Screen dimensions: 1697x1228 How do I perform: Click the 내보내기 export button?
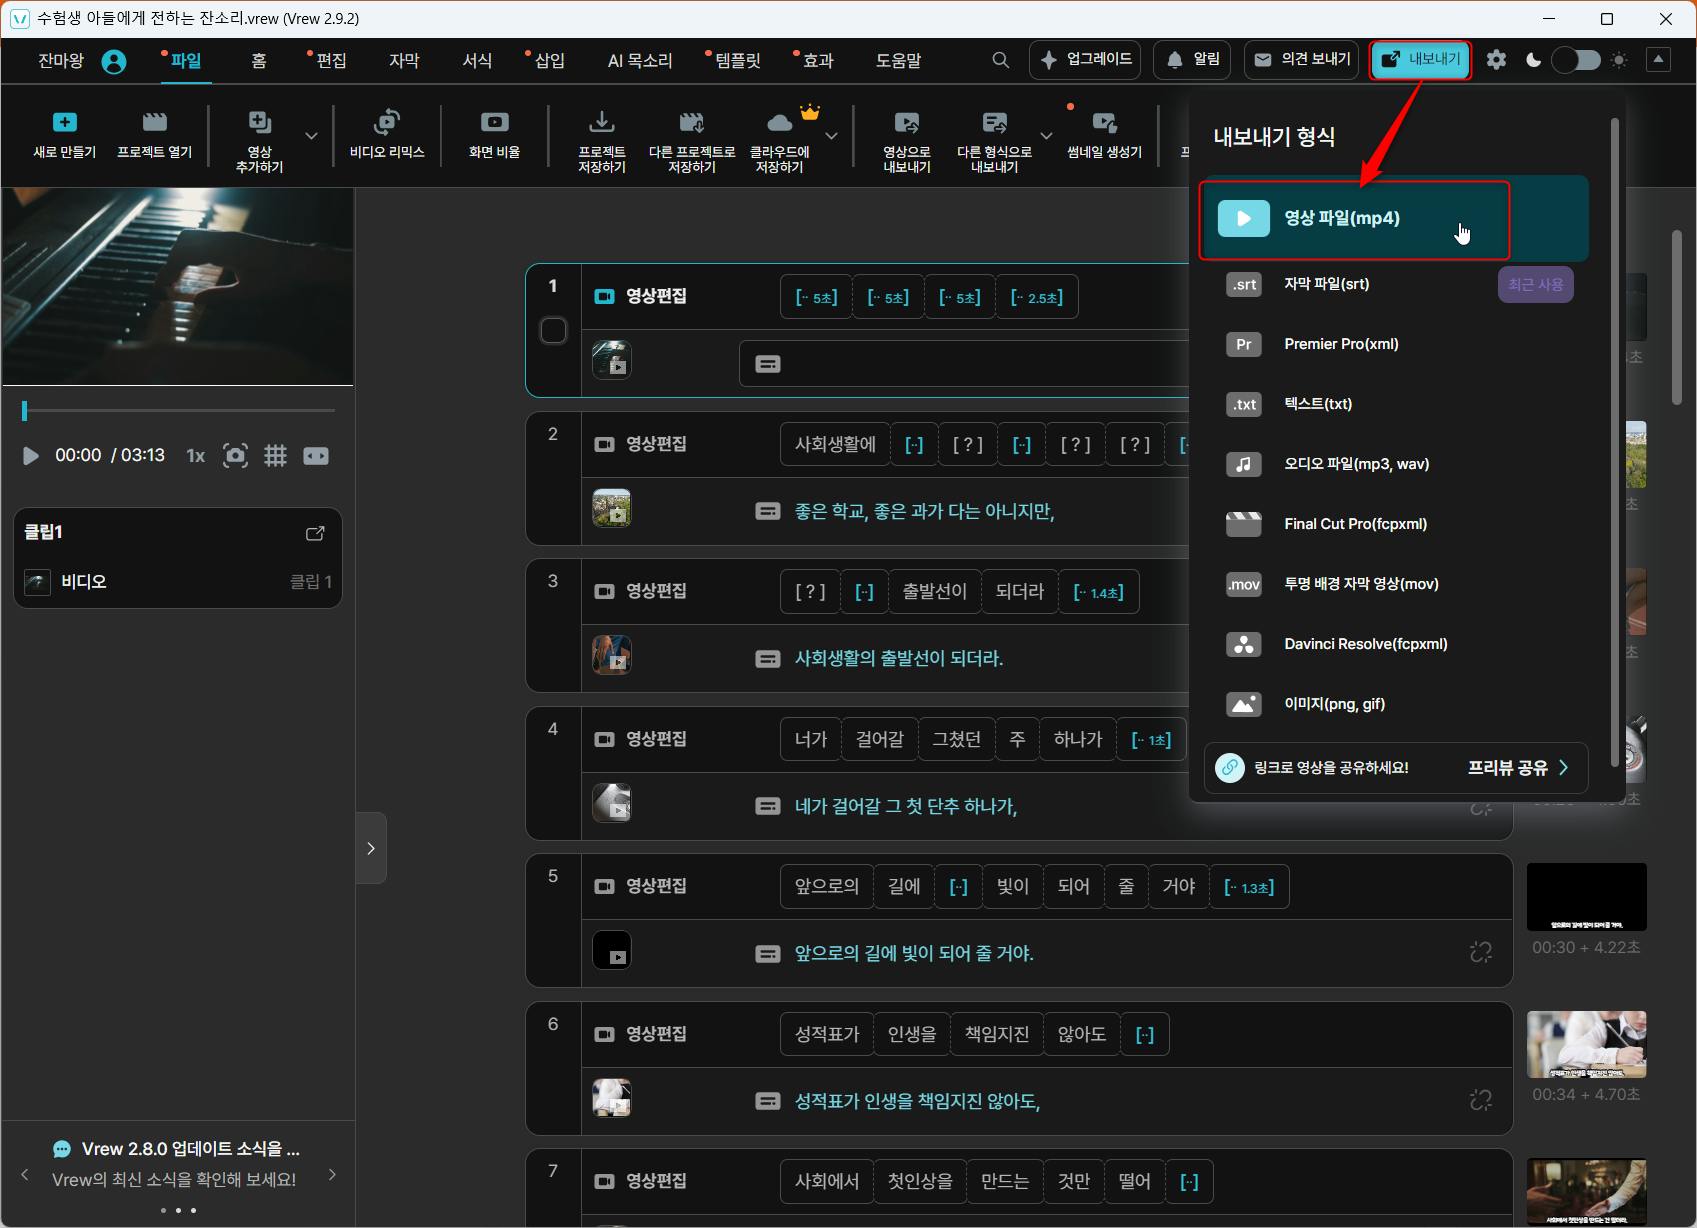(1421, 60)
